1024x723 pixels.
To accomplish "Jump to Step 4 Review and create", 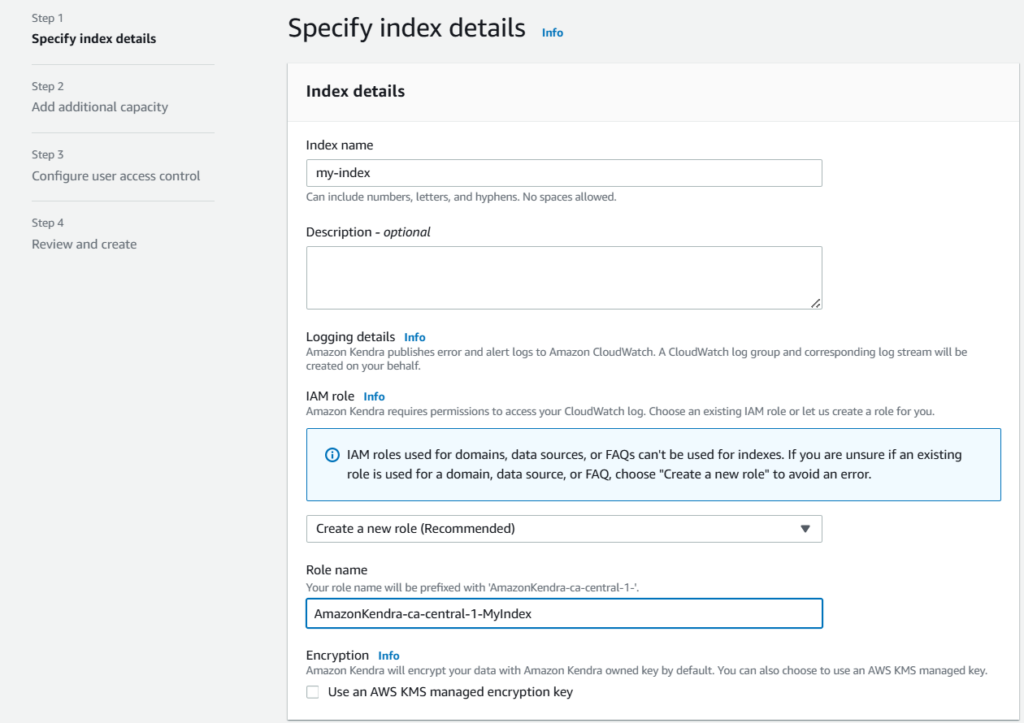I will click(x=84, y=244).
